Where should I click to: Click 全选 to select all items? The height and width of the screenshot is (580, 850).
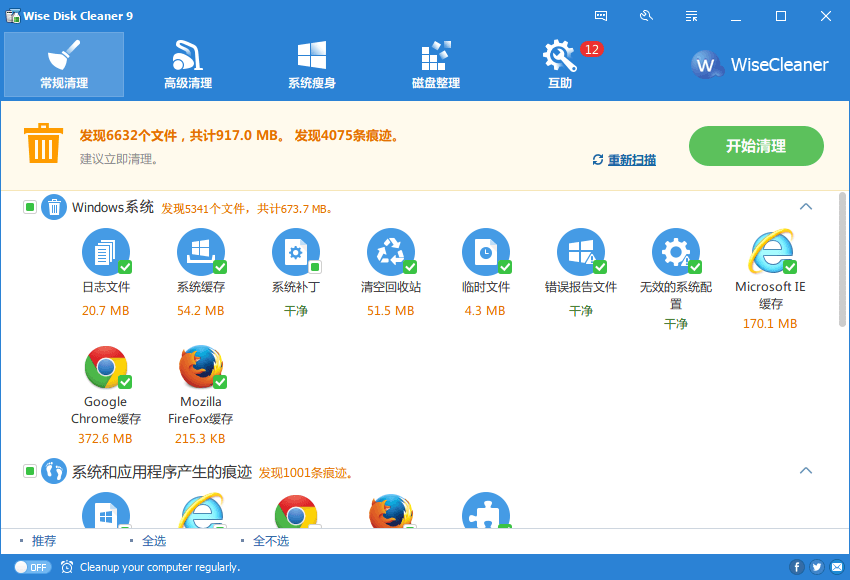(x=154, y=540)
